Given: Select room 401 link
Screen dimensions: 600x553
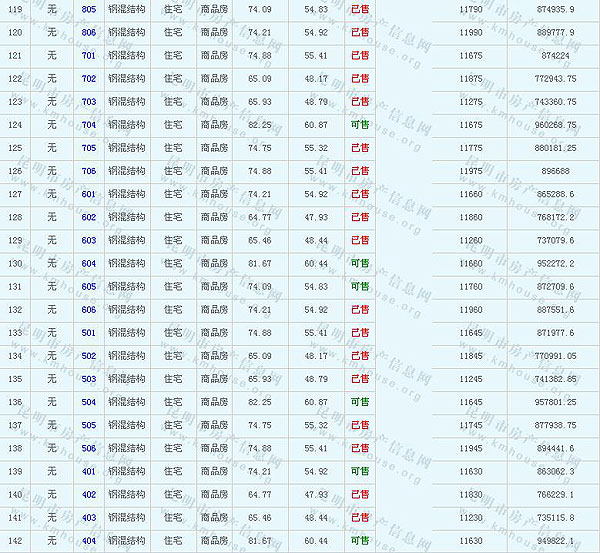Looking at the screenshot, I should 89,471.
